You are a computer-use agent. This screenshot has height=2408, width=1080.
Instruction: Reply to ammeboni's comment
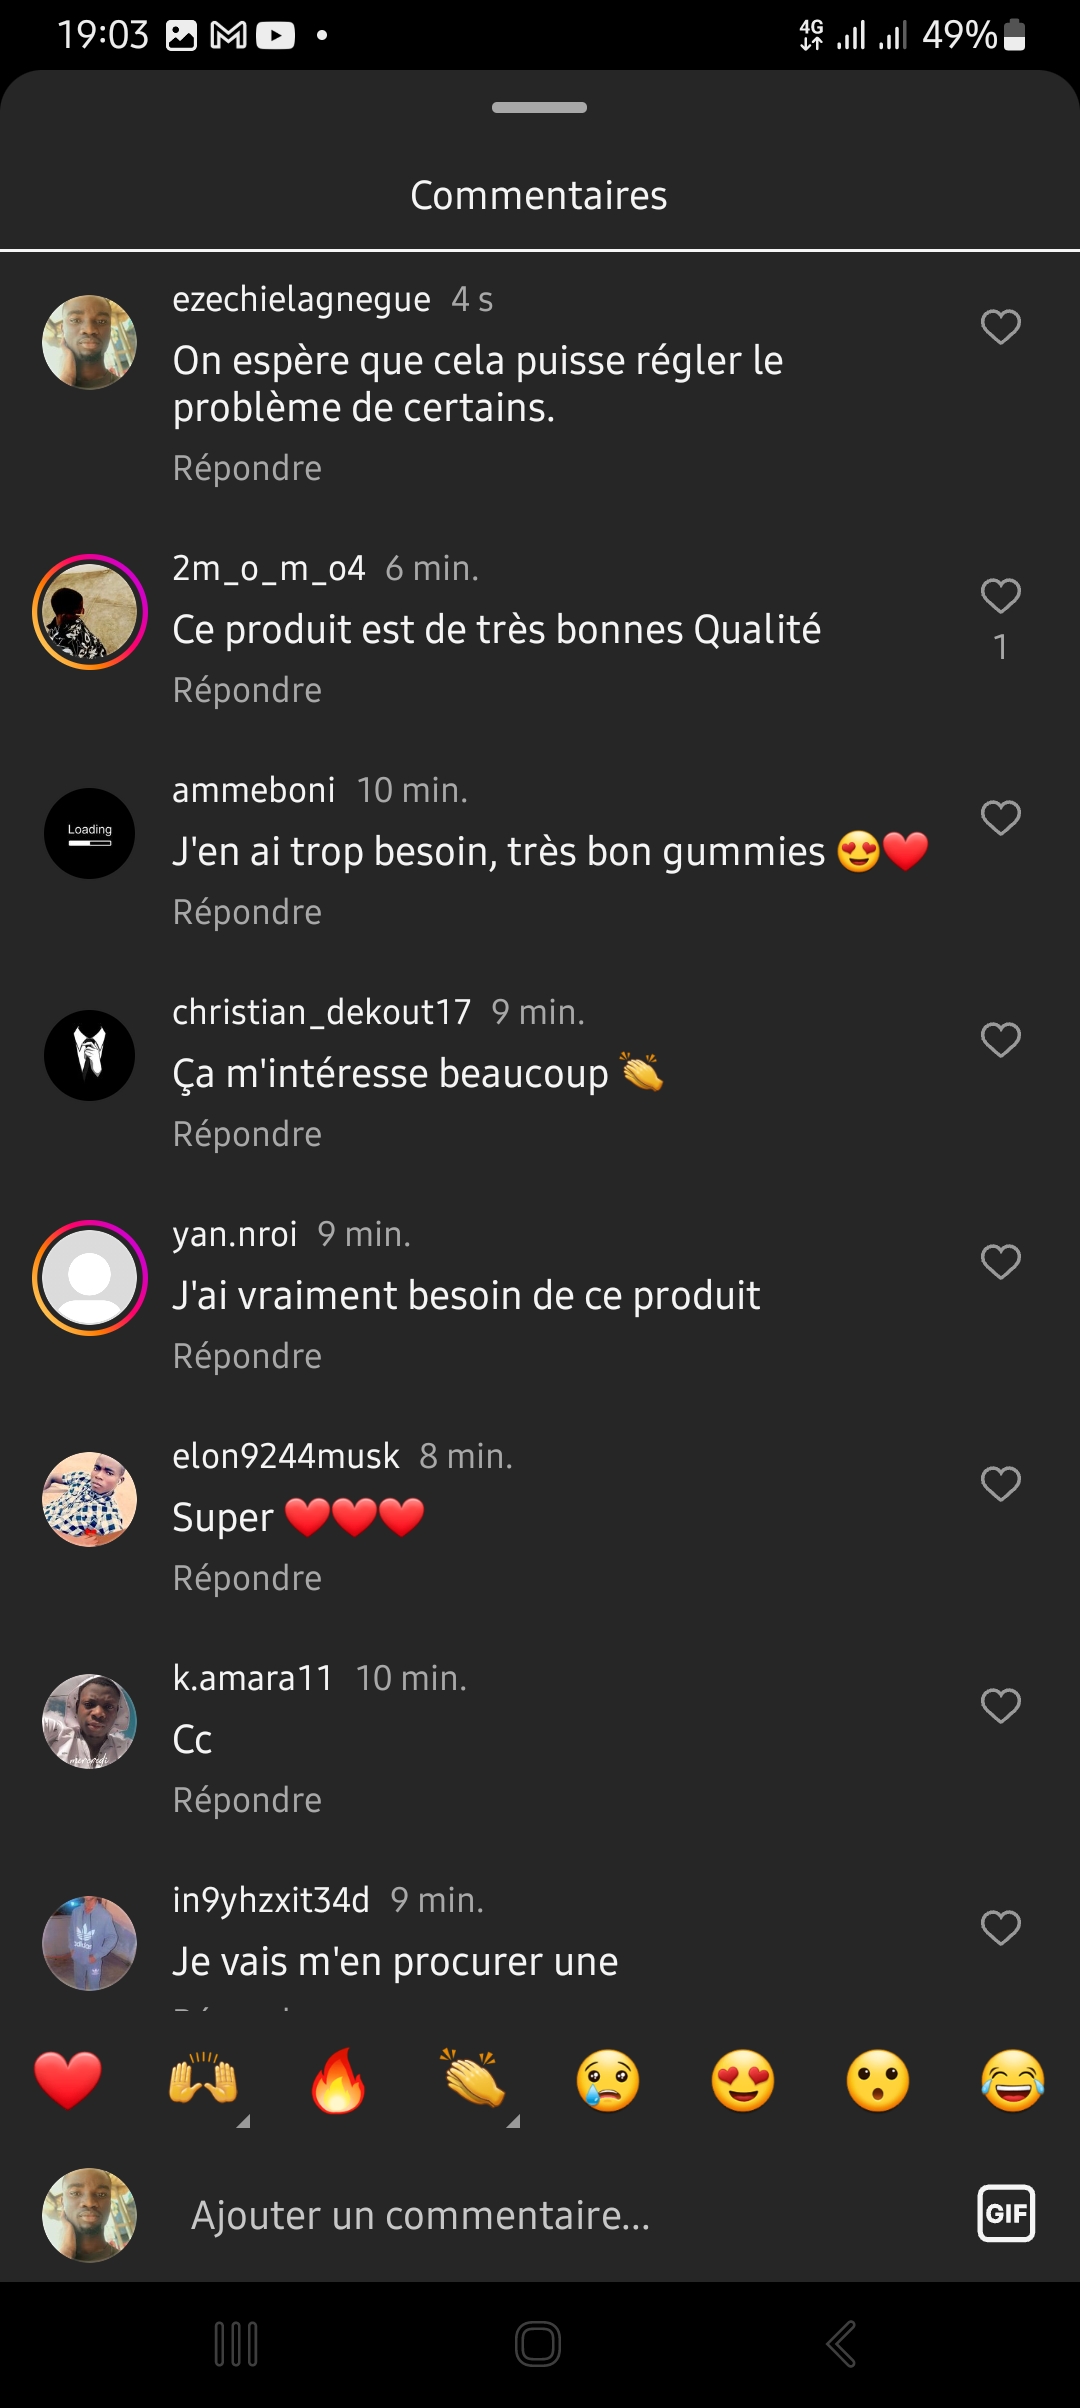(x=247, y=912)
